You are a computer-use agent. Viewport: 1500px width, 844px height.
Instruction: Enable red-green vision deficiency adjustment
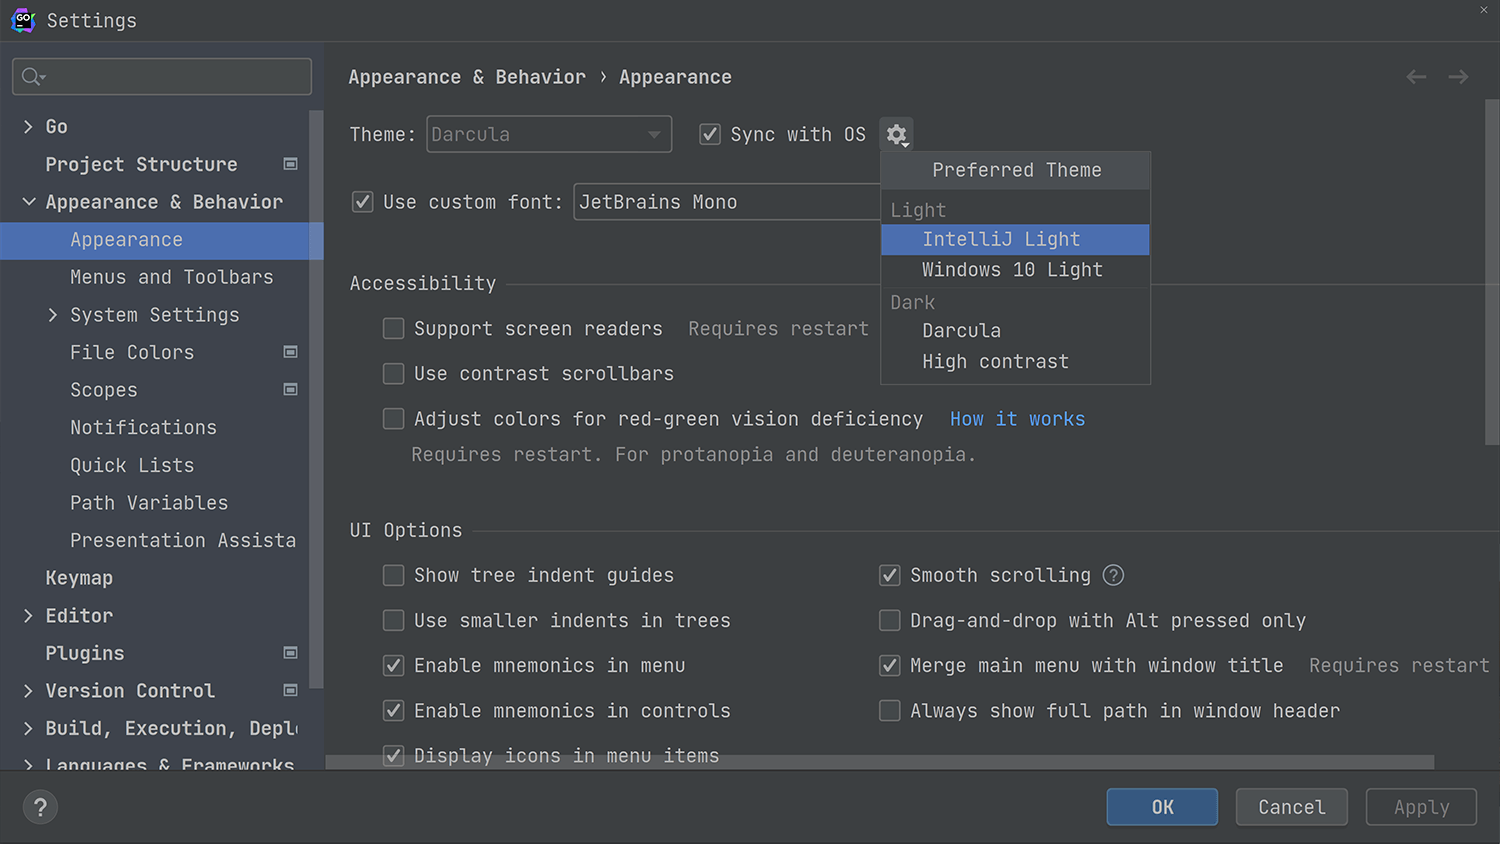(x=394, y=419)
